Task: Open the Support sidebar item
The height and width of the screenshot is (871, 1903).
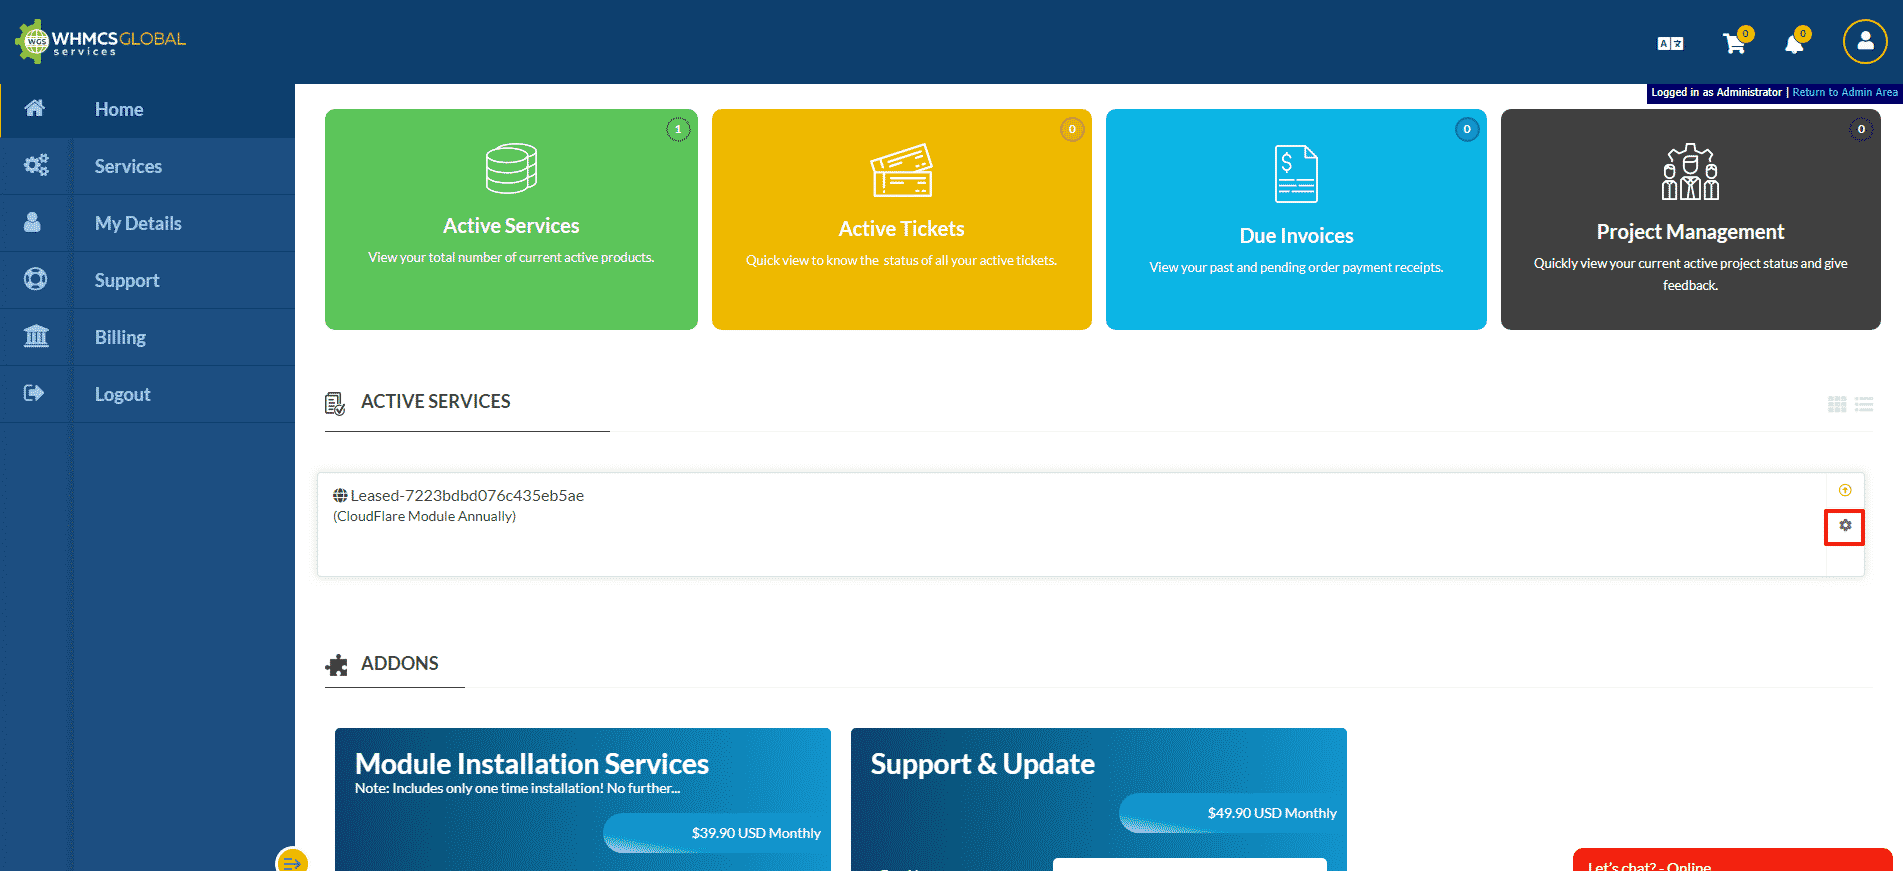Action: tap(127, 281)
